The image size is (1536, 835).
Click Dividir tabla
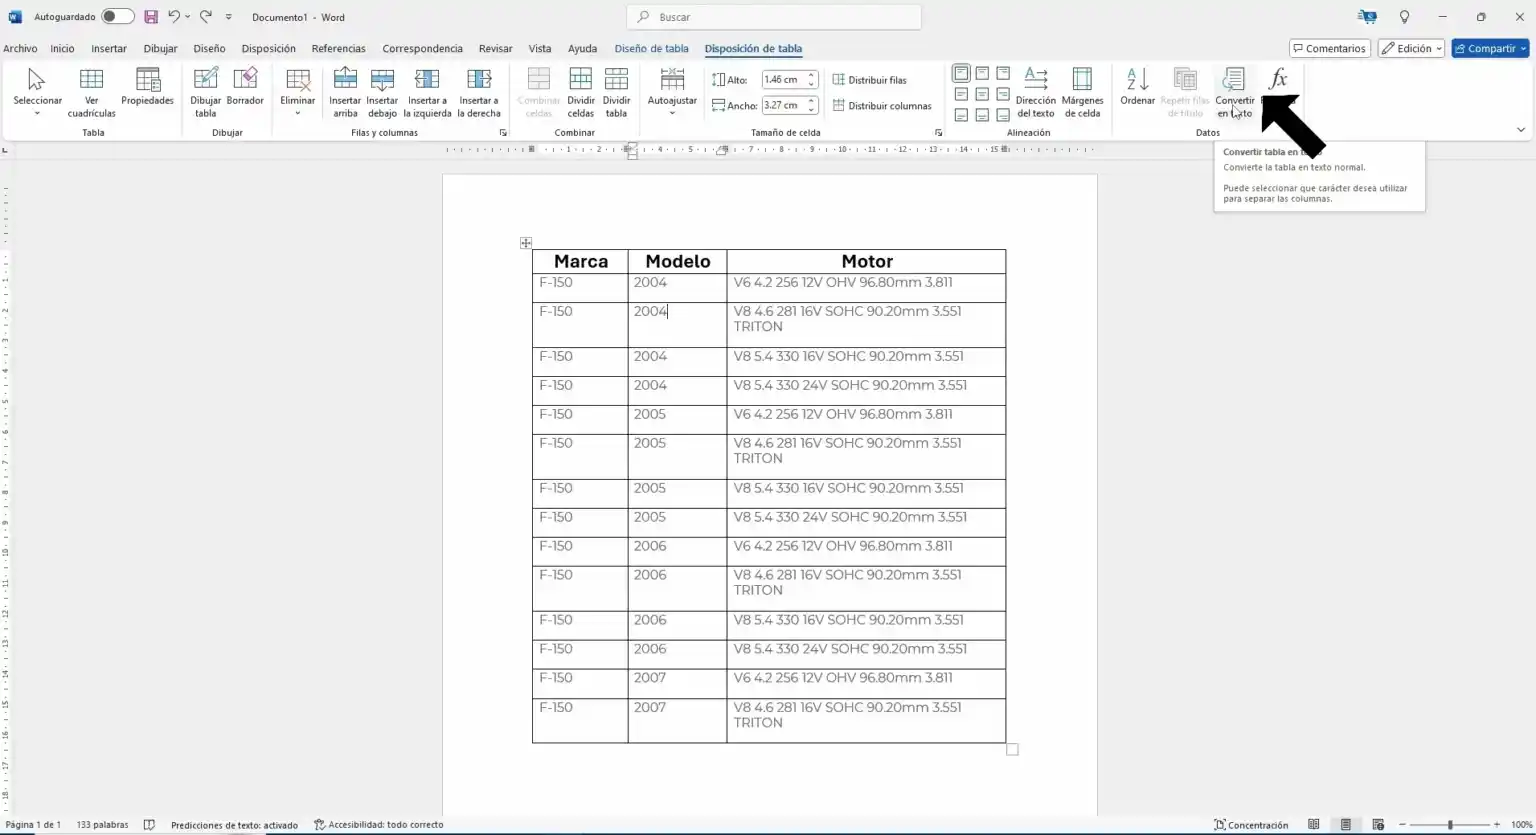(x=617, y=92)
